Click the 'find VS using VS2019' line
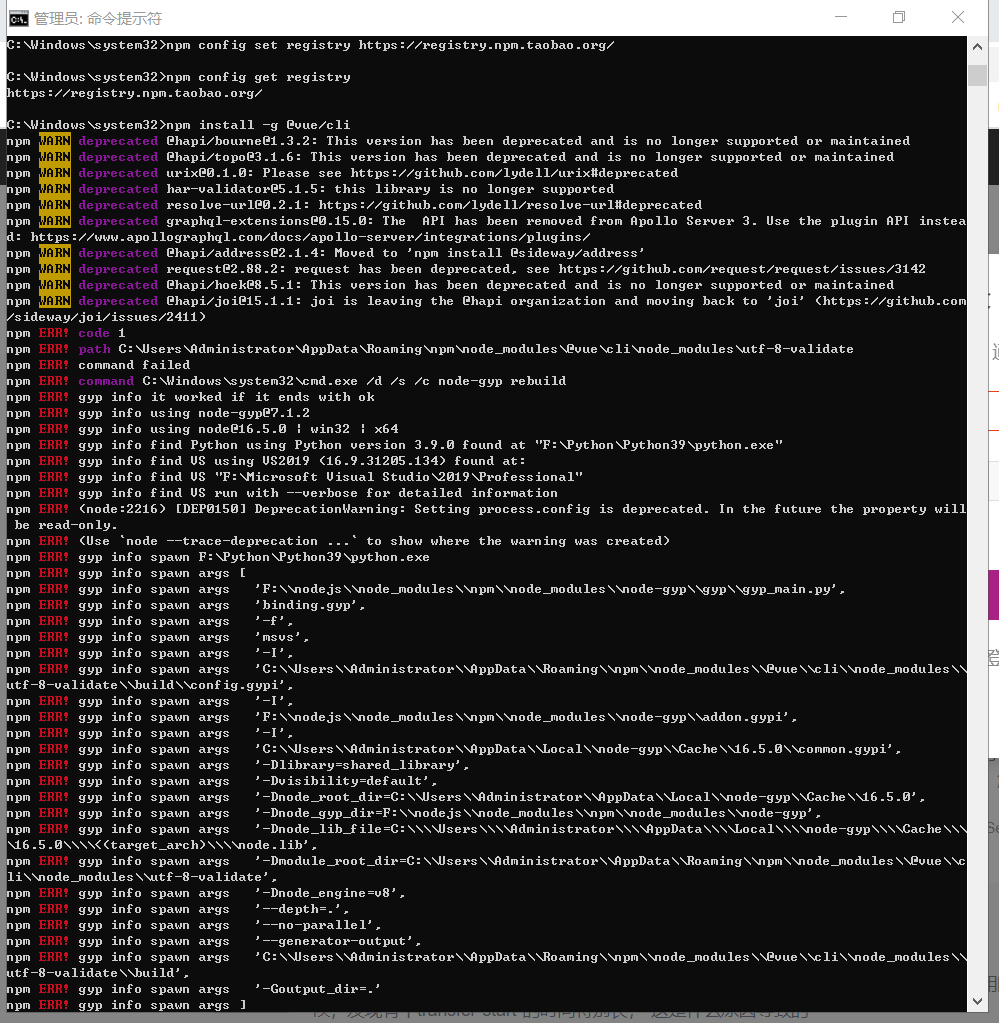Viewport: 999px width, 1023px height. [x=266, y=461]
